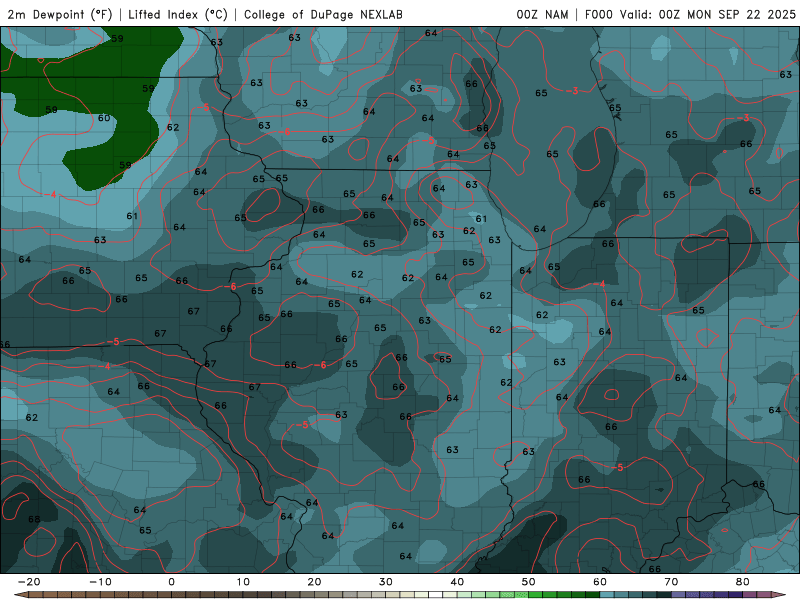Click the 20 label on the color scale
The height and width of the screenshot is (600, 800).
[x=314, y=582]
